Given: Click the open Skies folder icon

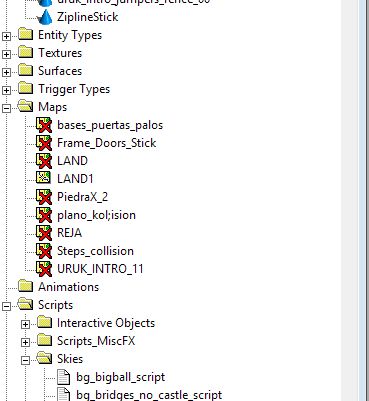Looking at the screenshot, I should (45, 359).
